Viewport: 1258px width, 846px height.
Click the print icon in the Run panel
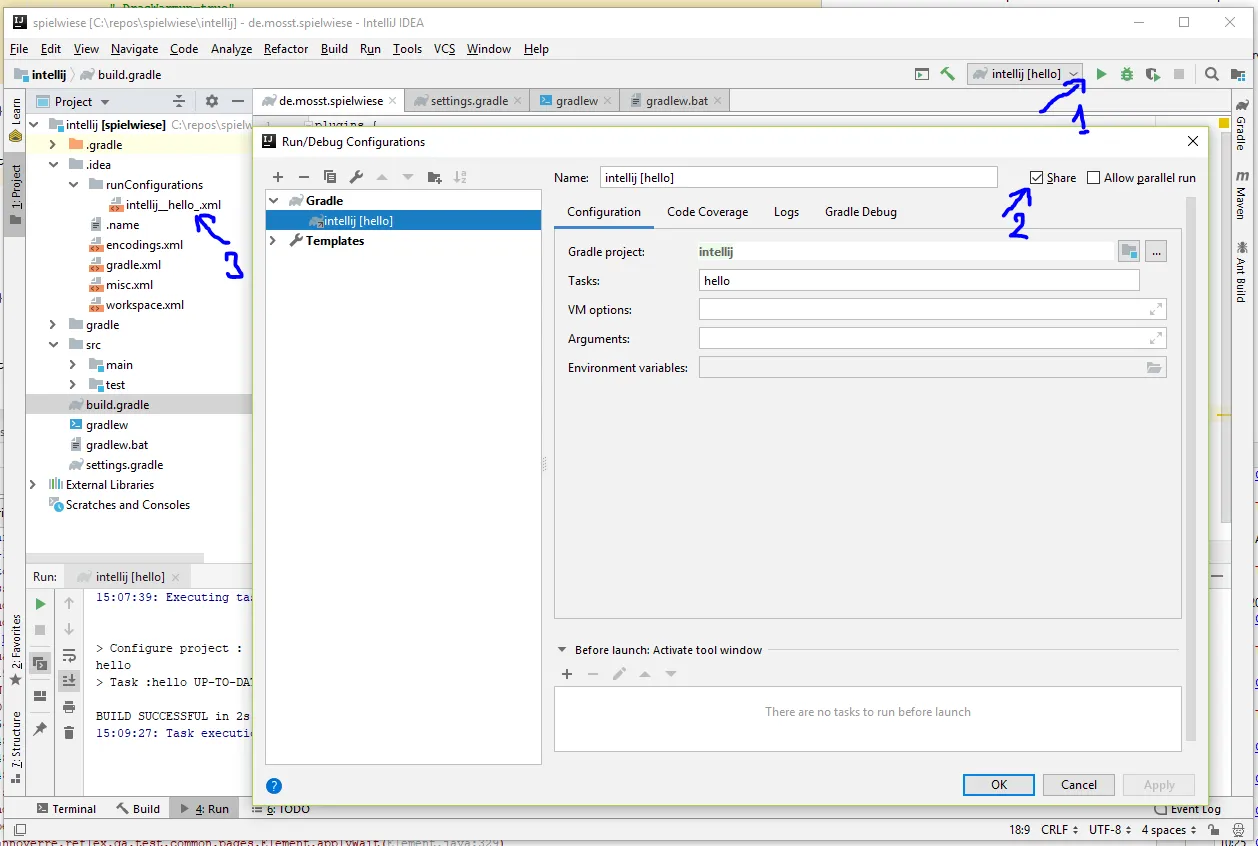(69, 707)
